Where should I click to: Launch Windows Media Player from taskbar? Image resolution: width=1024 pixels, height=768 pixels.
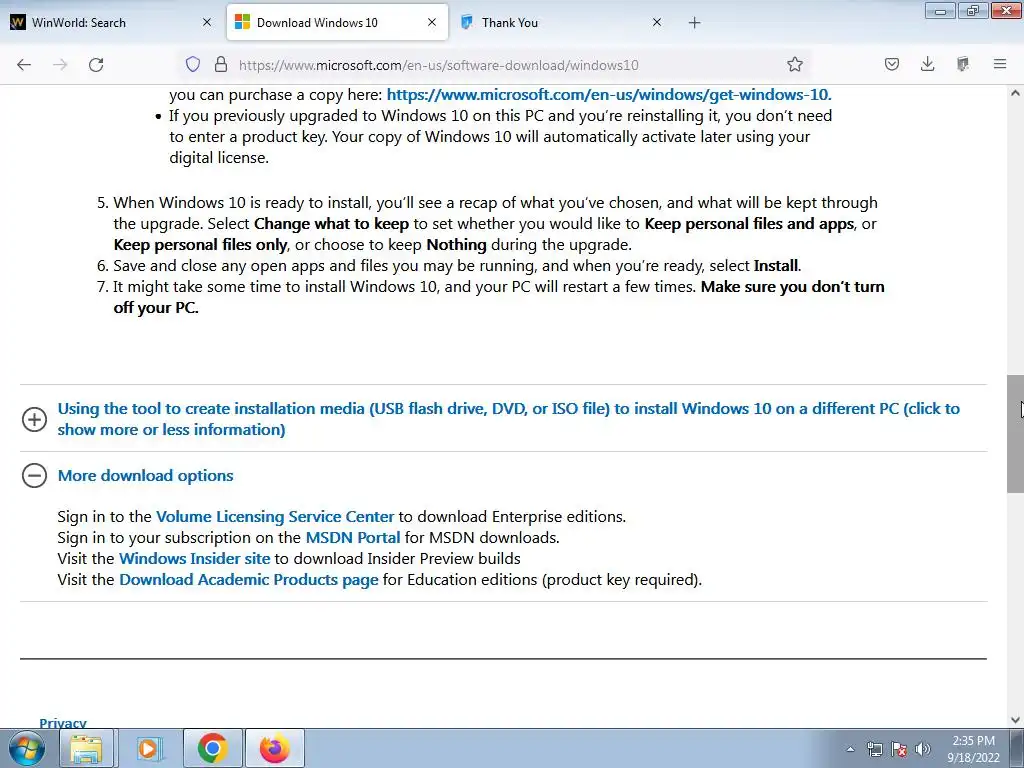pos(150,748)
